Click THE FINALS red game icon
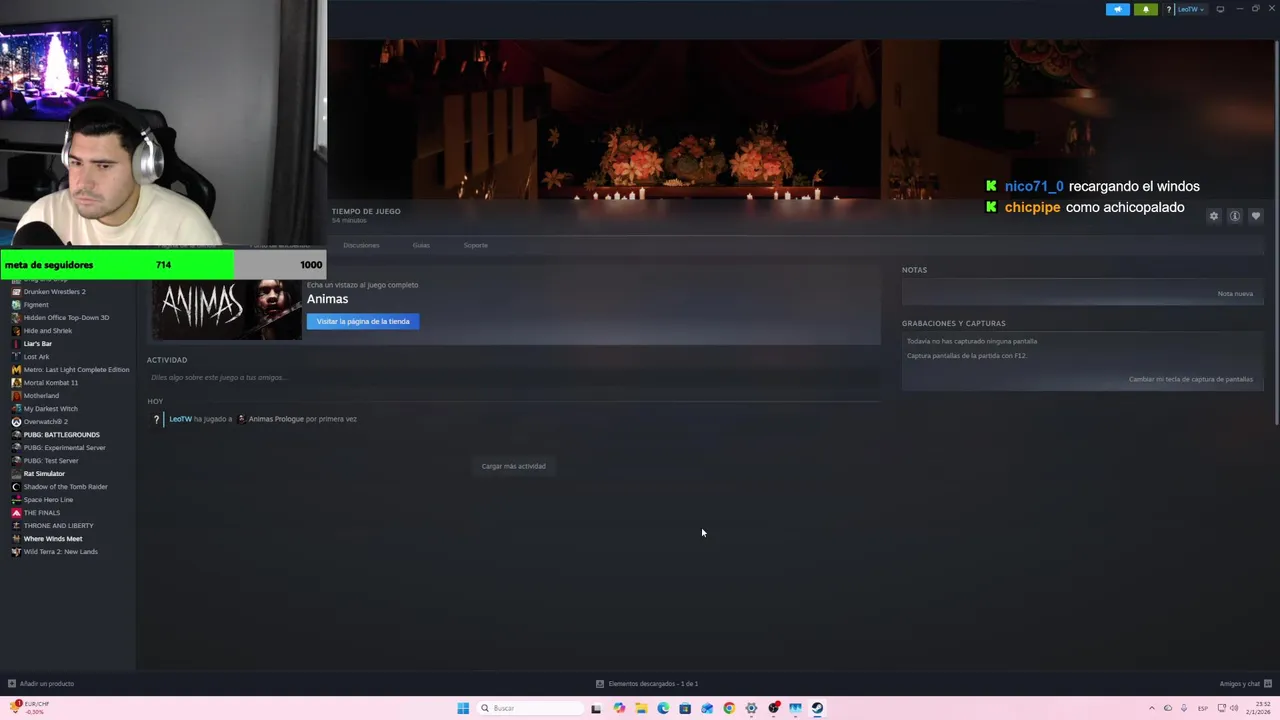This screenshot has width=1280, height=720. click(x=16, y=513)
